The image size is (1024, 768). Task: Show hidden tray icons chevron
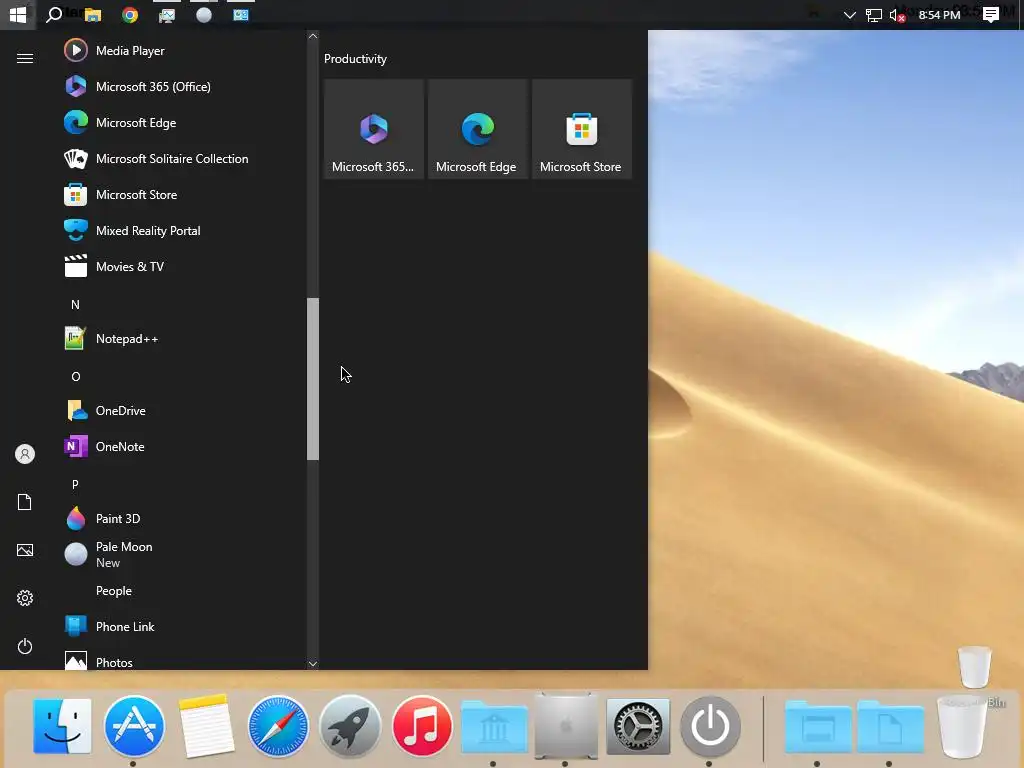tap(849, 14)
